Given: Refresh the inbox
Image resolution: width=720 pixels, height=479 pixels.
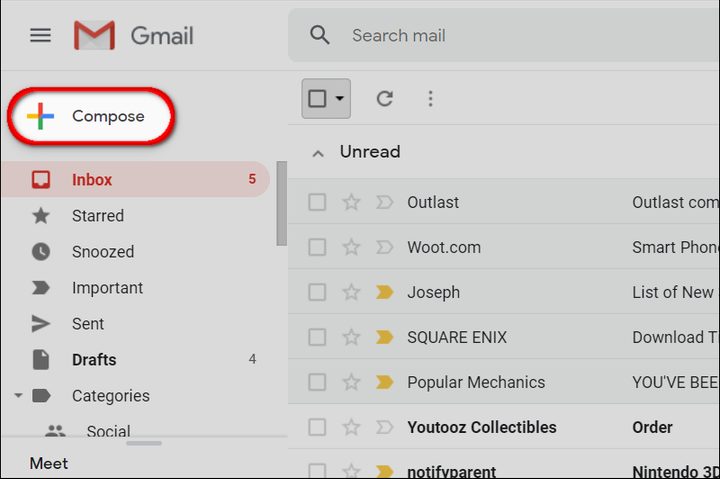Looking at the screenshot, I should point(384,98).
